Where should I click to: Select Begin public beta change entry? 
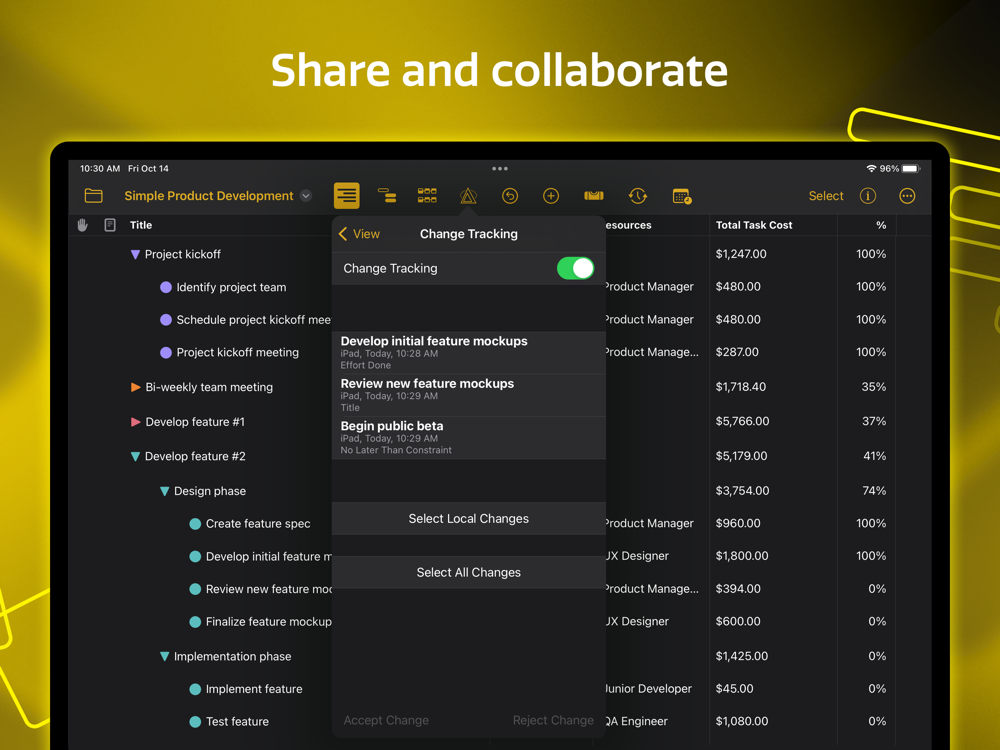pos(469,438)
